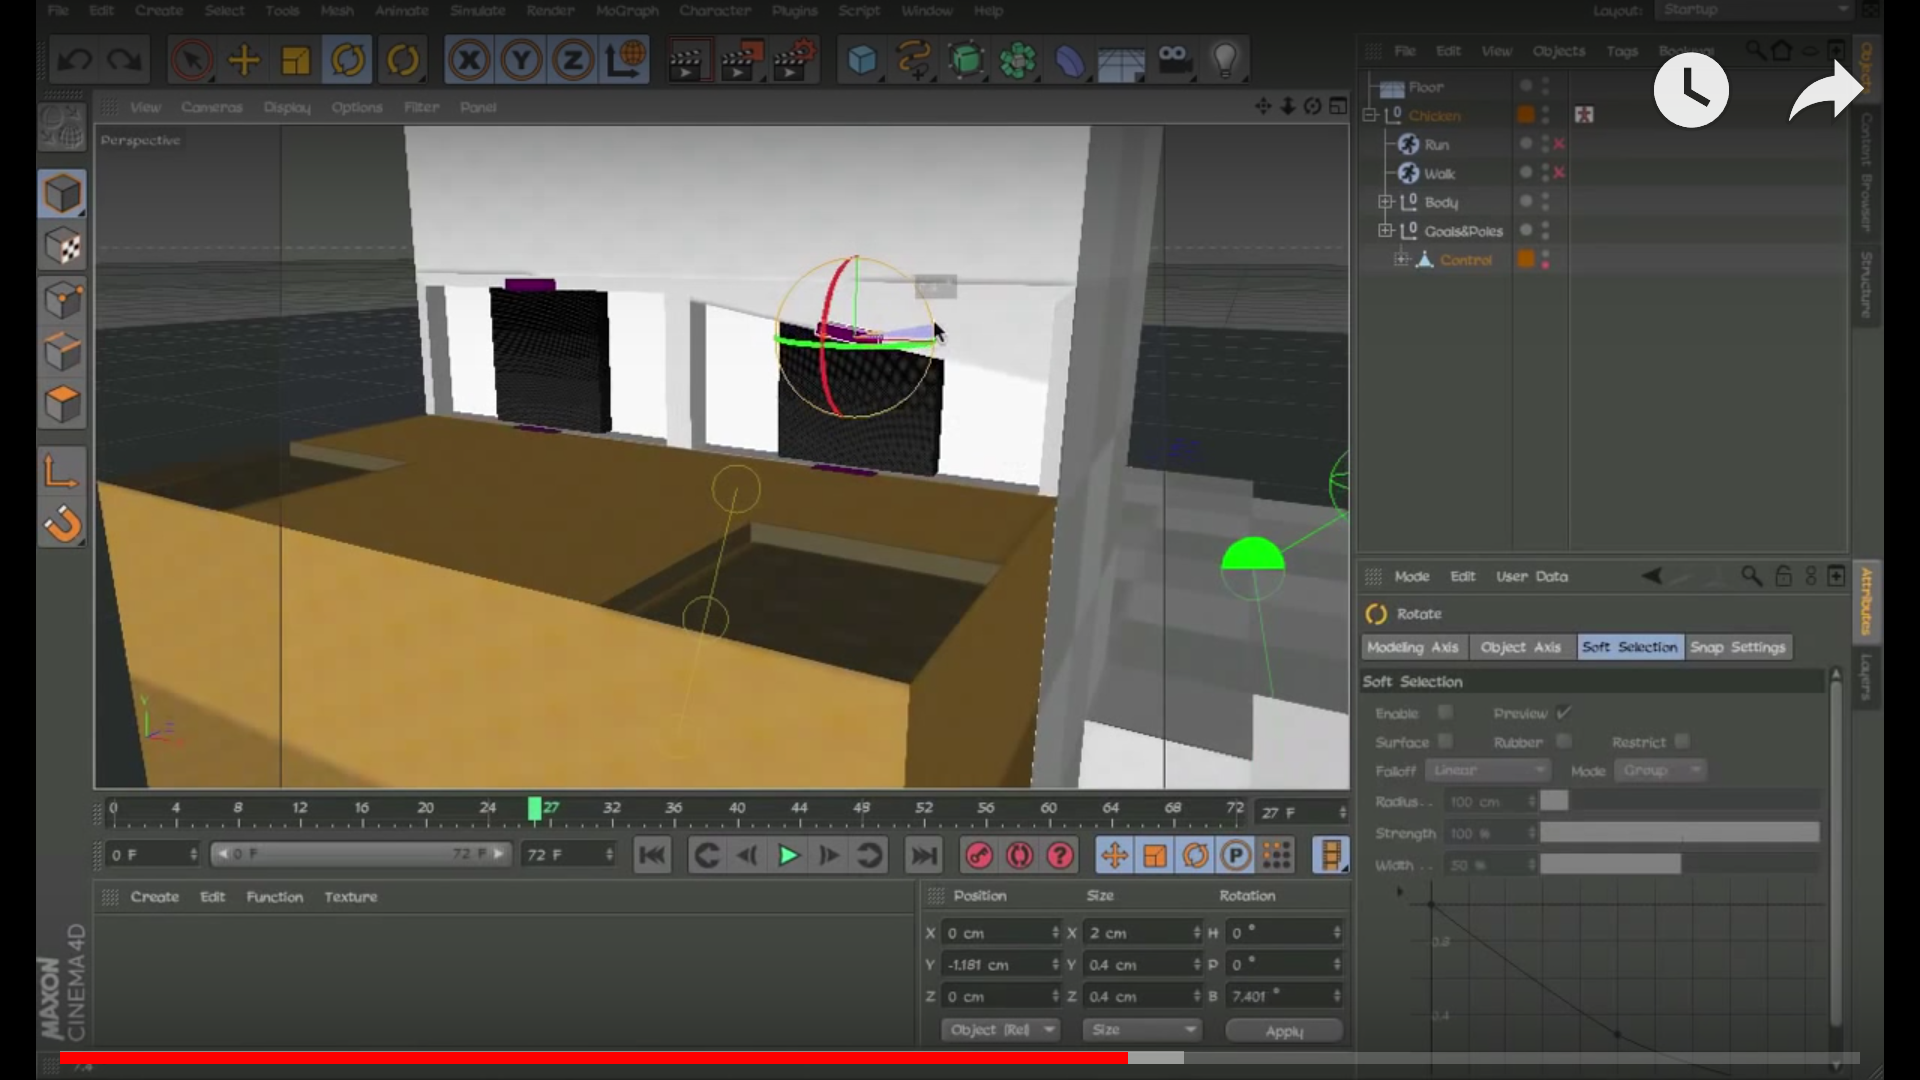
Task: Open the Size dropdown under coordinates
Action: click(x=1142, y=1029)
